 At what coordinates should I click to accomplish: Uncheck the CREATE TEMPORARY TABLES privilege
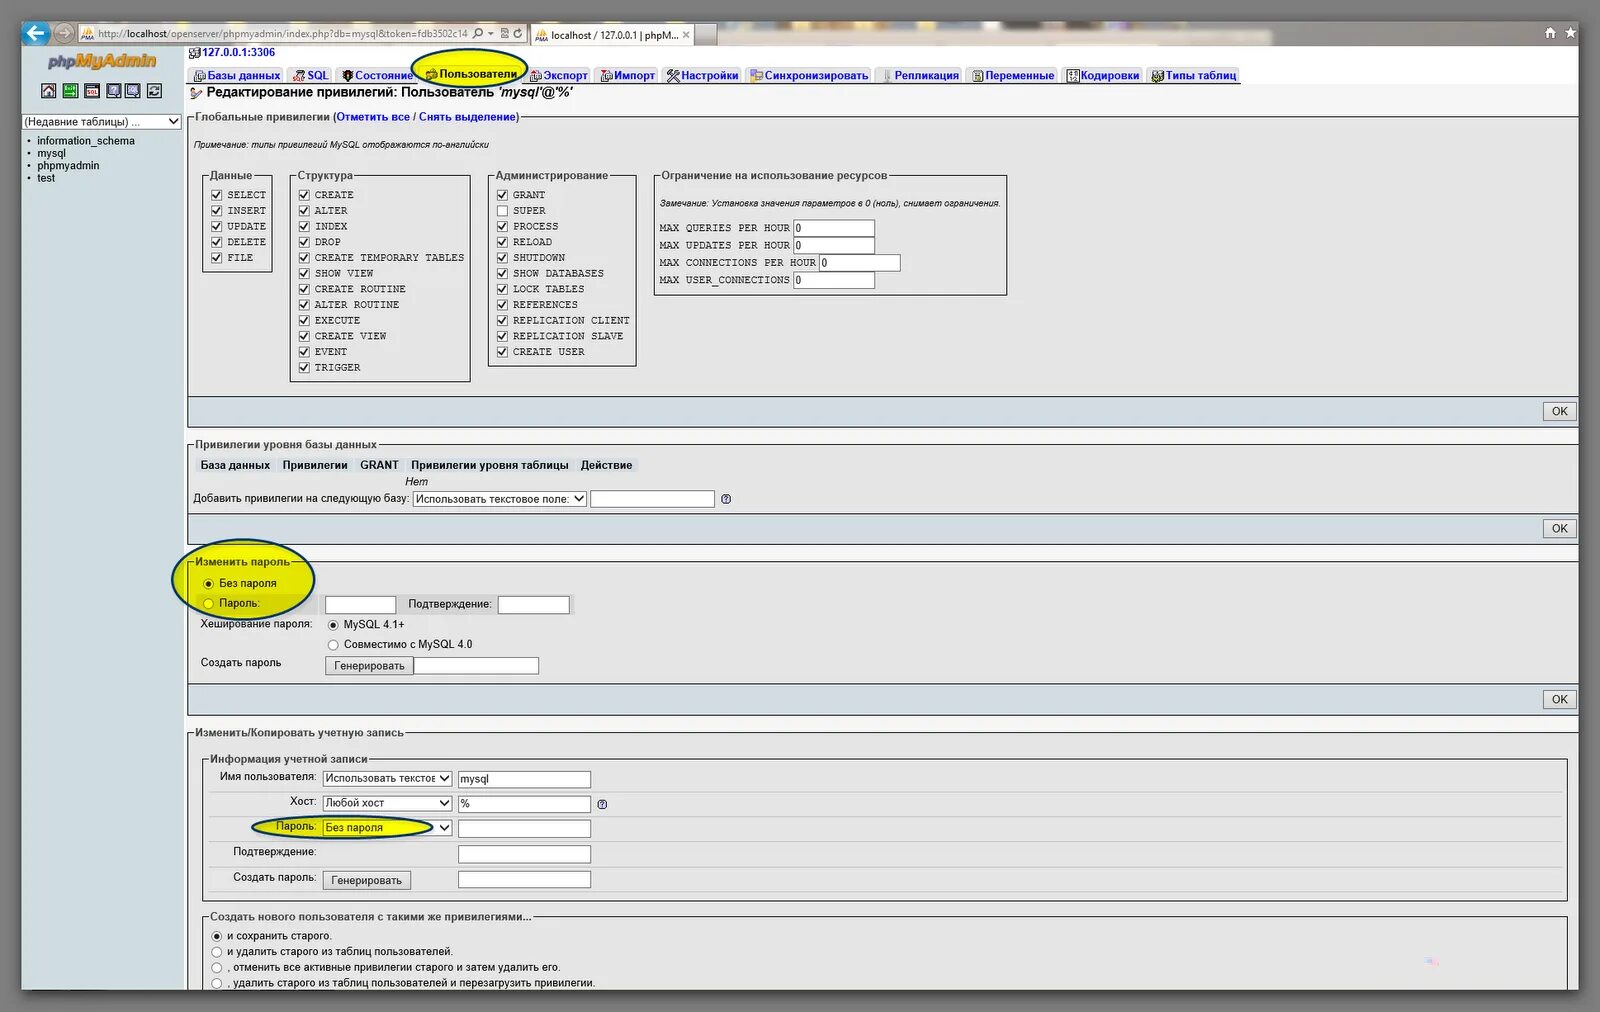(304, 258)
